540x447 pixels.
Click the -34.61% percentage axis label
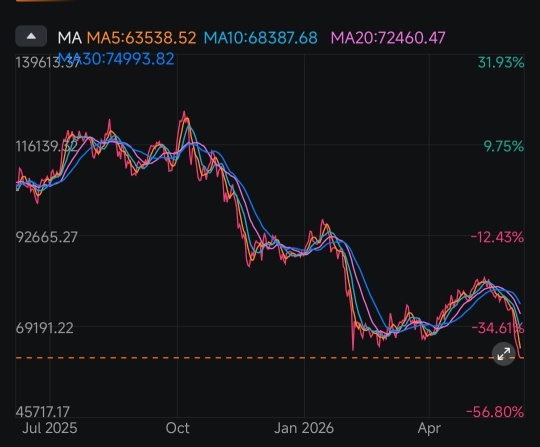[498, 328]
